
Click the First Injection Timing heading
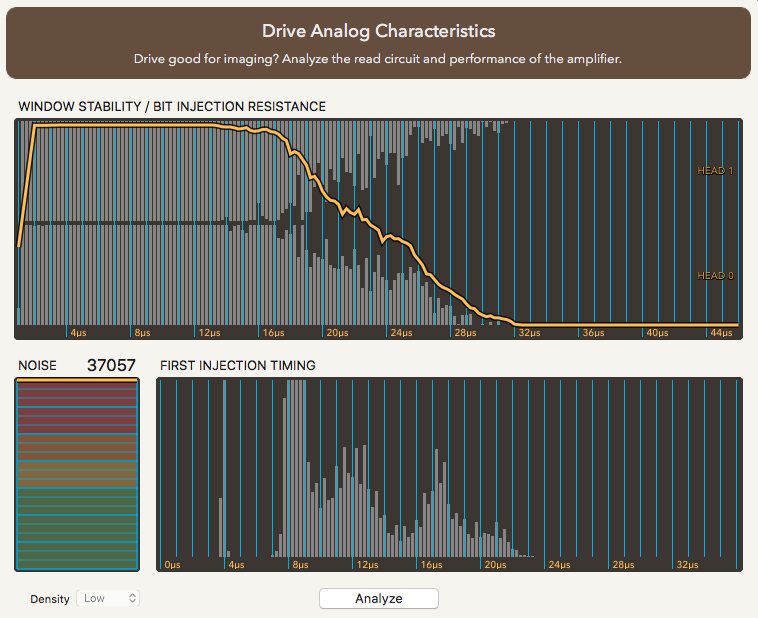(237, 366)
